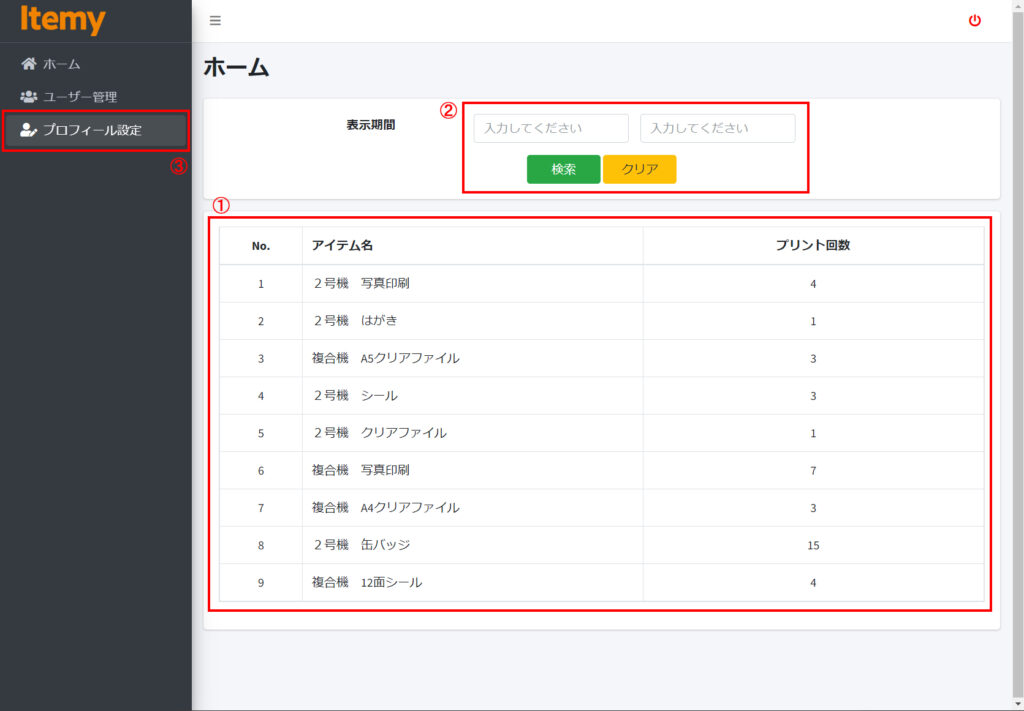The height and width of the screenshot is (711, 1024).
Task: Click the vertical scrollbar on the right
Action: coord(1017,350)
